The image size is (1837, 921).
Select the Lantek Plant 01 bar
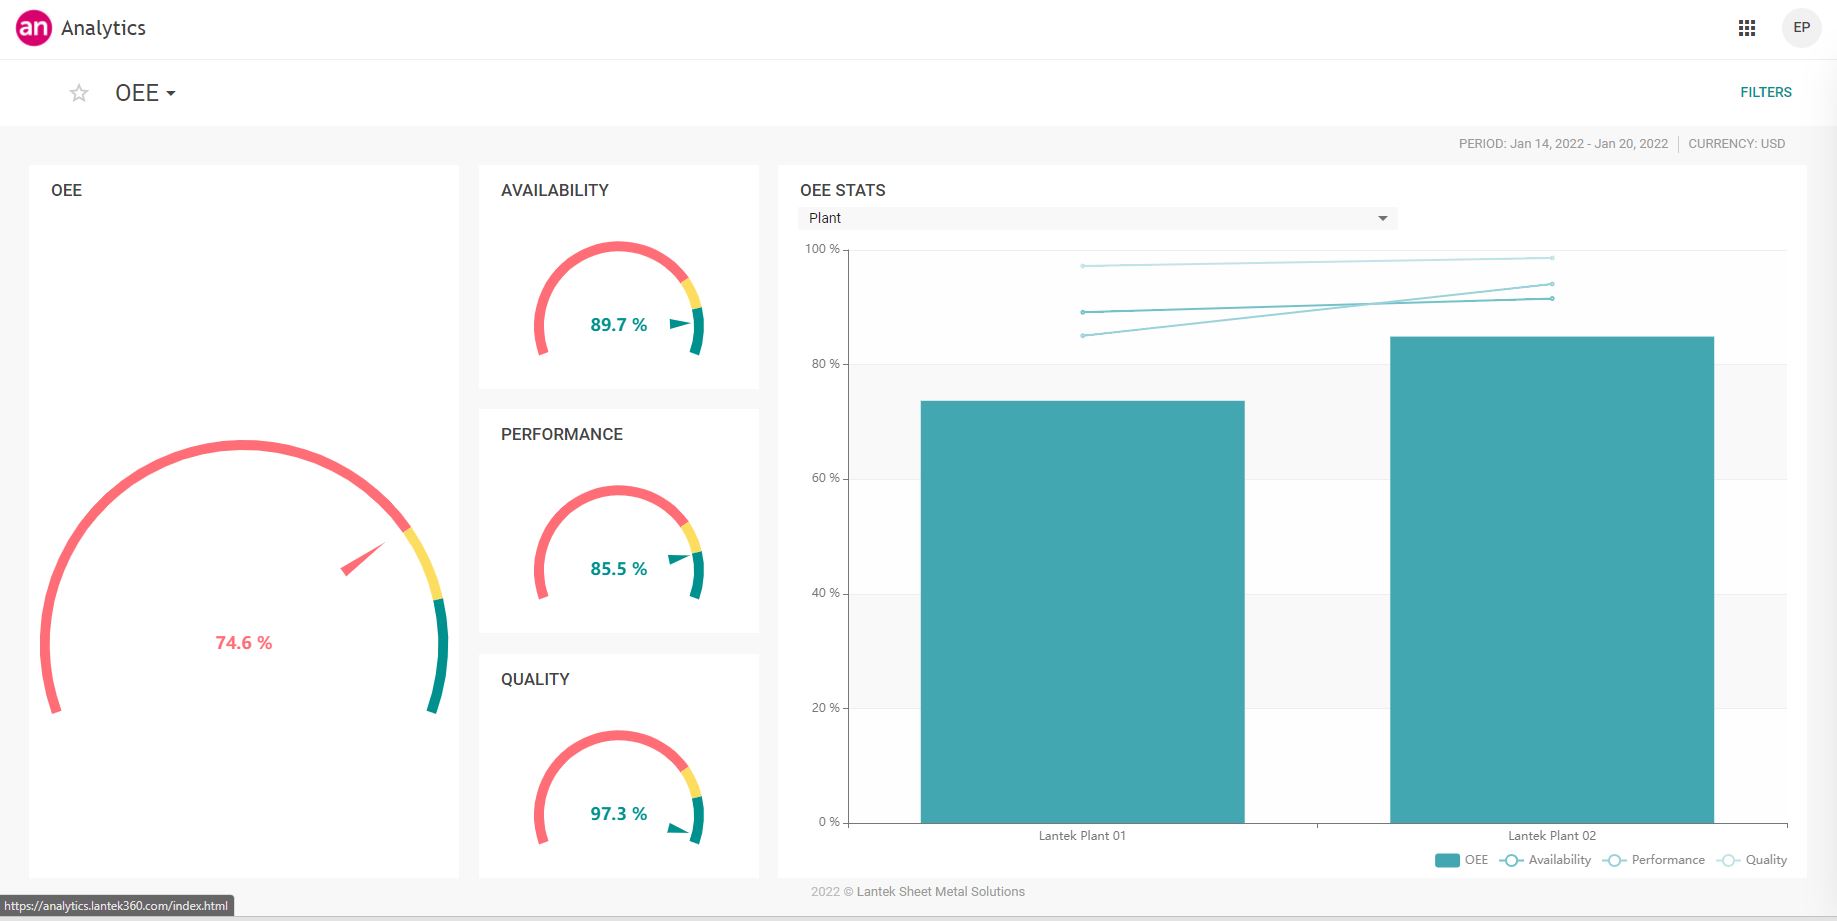coord(1082,611)
